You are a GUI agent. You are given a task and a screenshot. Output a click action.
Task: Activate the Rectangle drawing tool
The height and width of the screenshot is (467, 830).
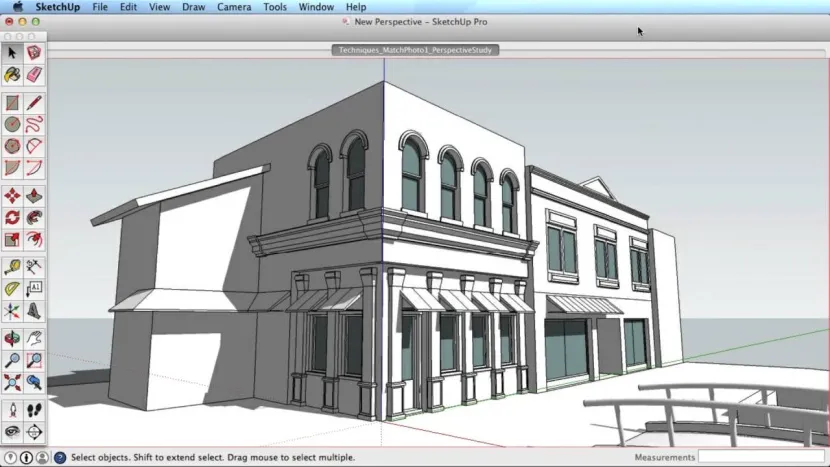(12, 103)
